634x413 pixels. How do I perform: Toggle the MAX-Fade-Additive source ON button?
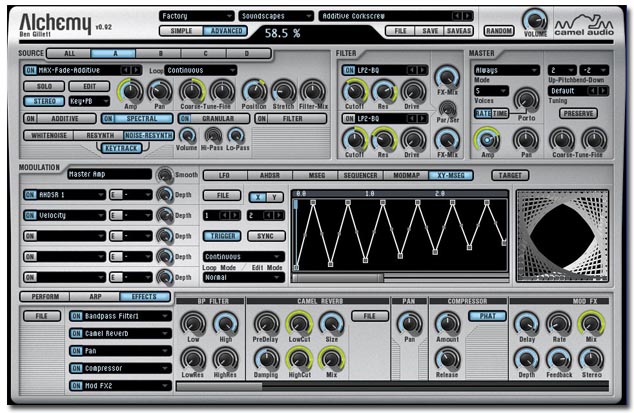tap(31, 70)
